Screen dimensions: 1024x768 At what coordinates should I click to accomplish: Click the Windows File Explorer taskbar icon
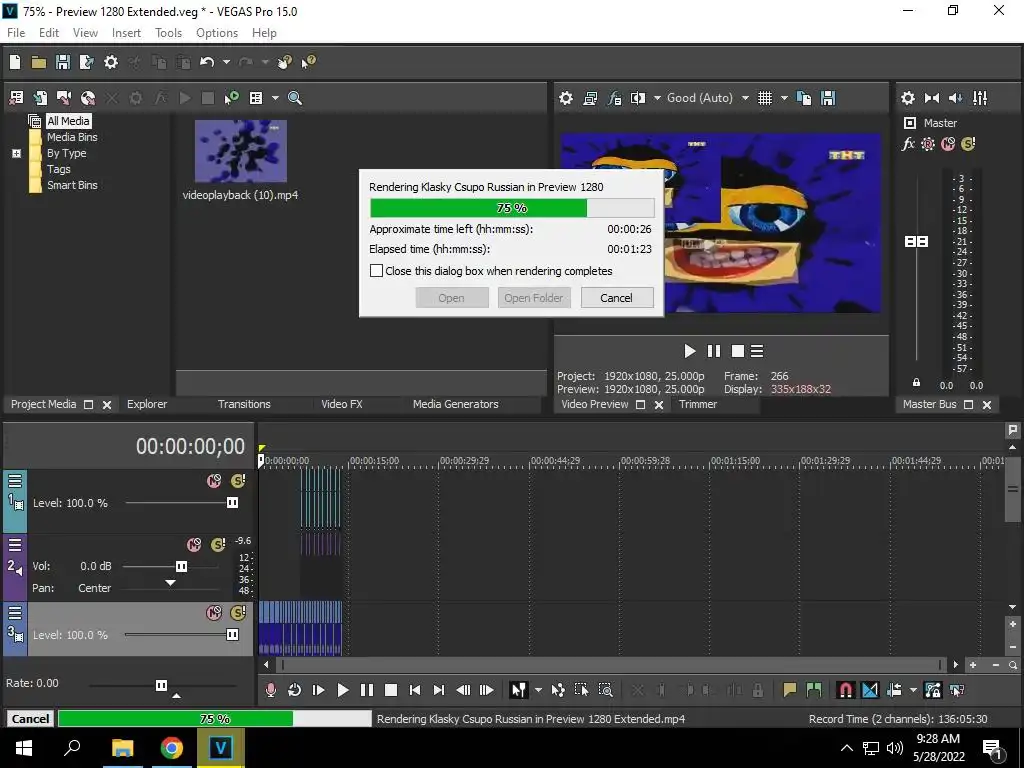(x=122, y=748)
